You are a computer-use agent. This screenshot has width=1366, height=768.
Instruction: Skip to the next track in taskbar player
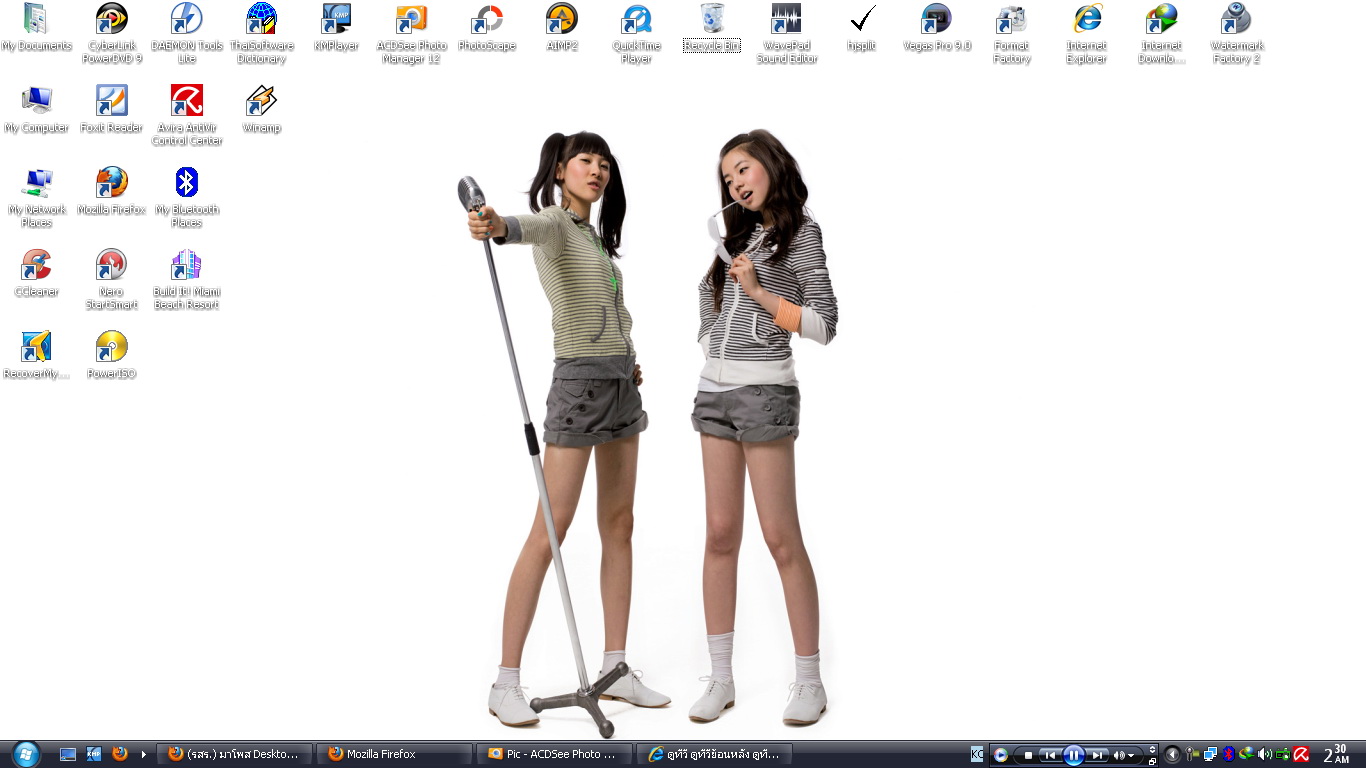[1098, 755]
